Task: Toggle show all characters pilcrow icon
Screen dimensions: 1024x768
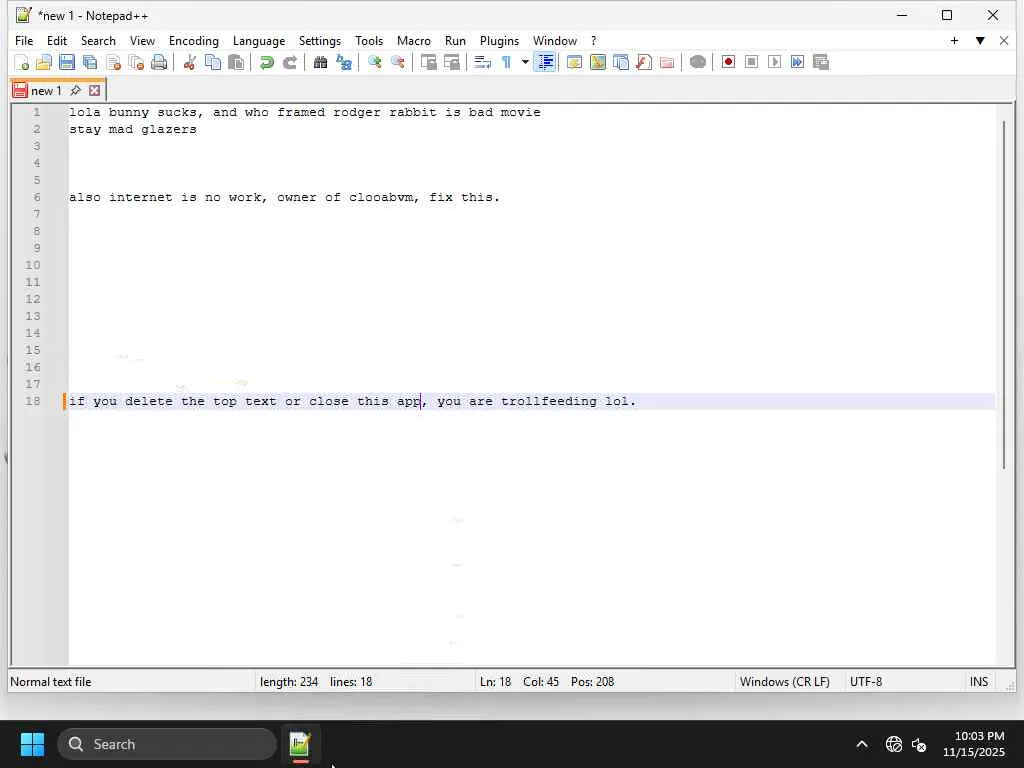Action: pyautogui.click(x=506, y=62)
